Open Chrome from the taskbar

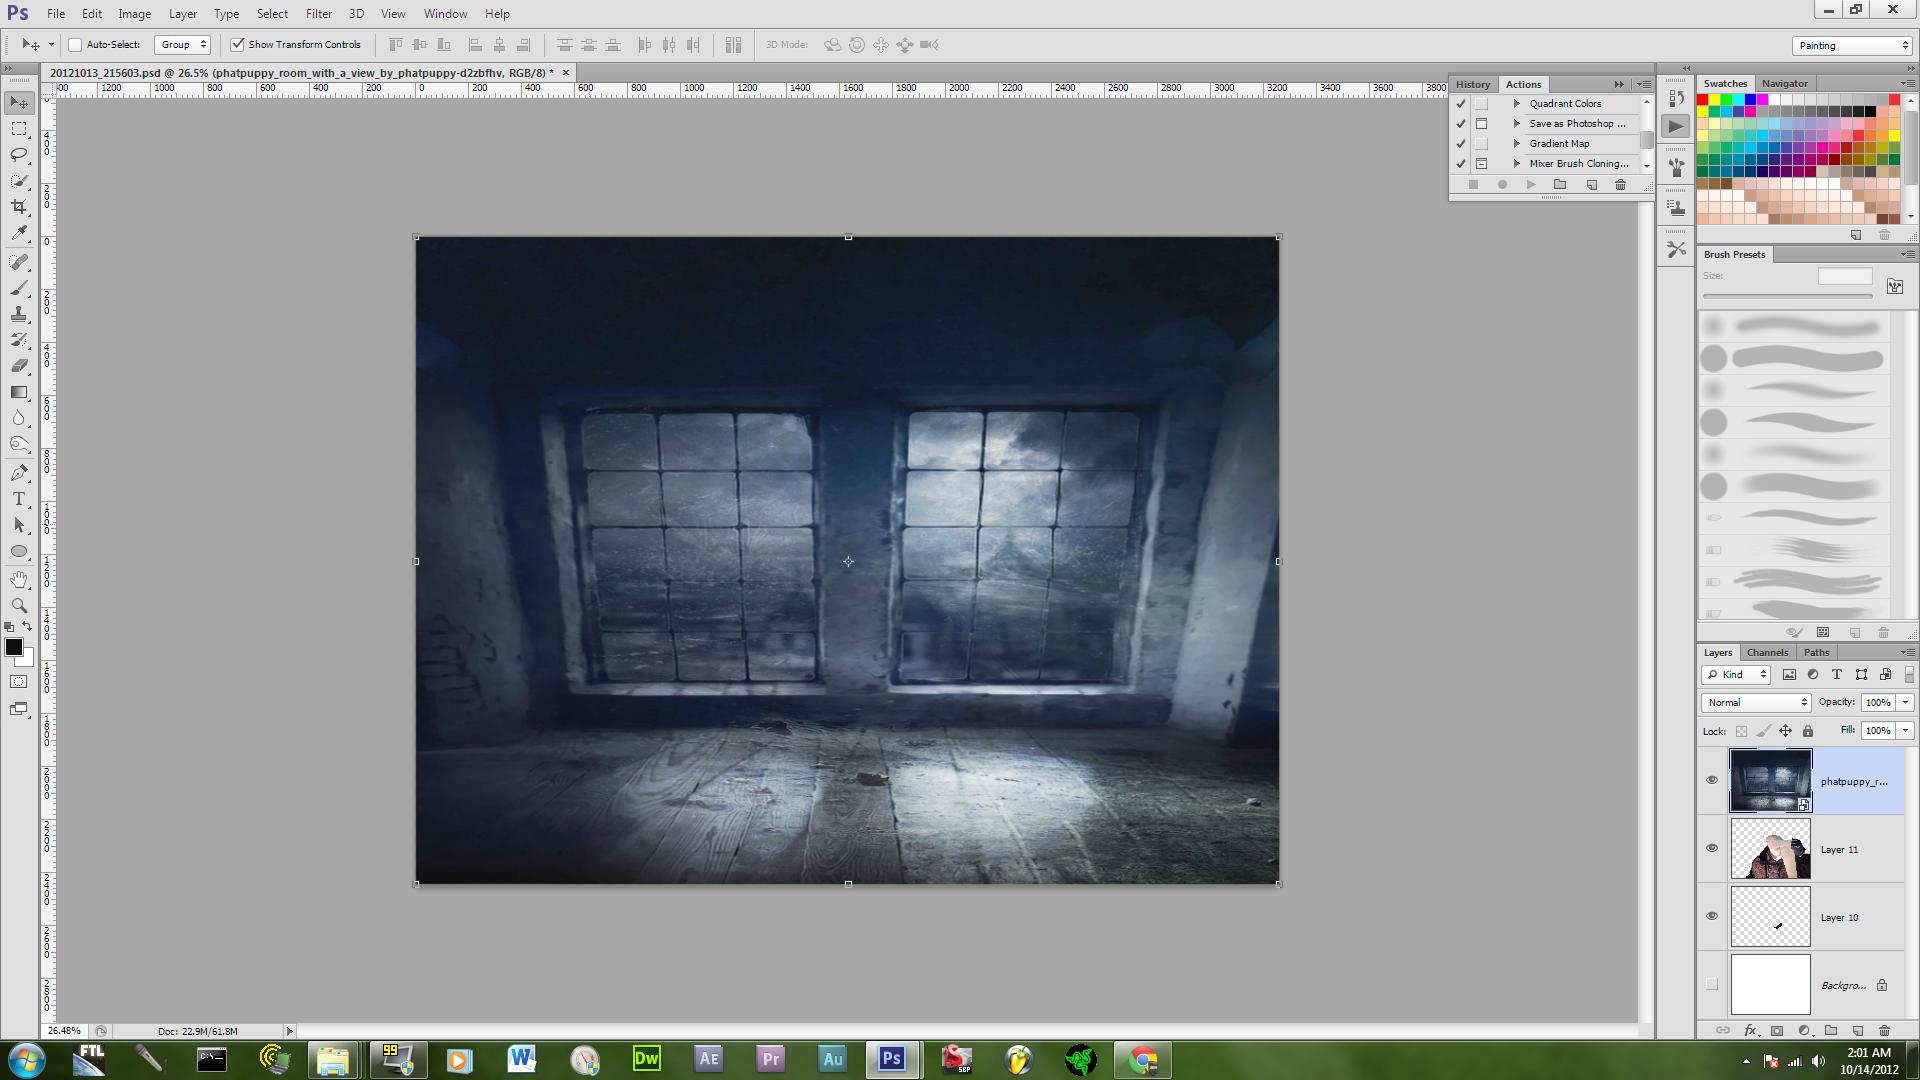tap(1143, 1059)
